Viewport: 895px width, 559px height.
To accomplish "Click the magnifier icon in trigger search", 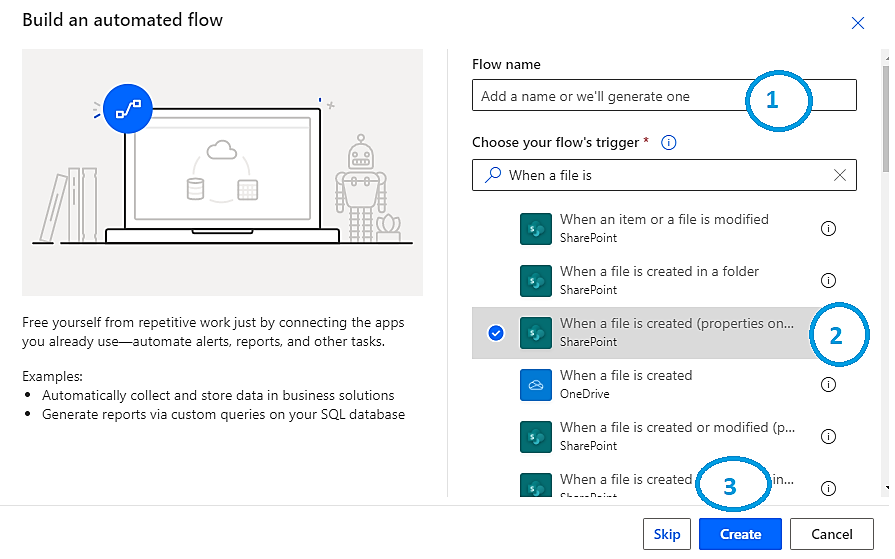I will (493, 175).
